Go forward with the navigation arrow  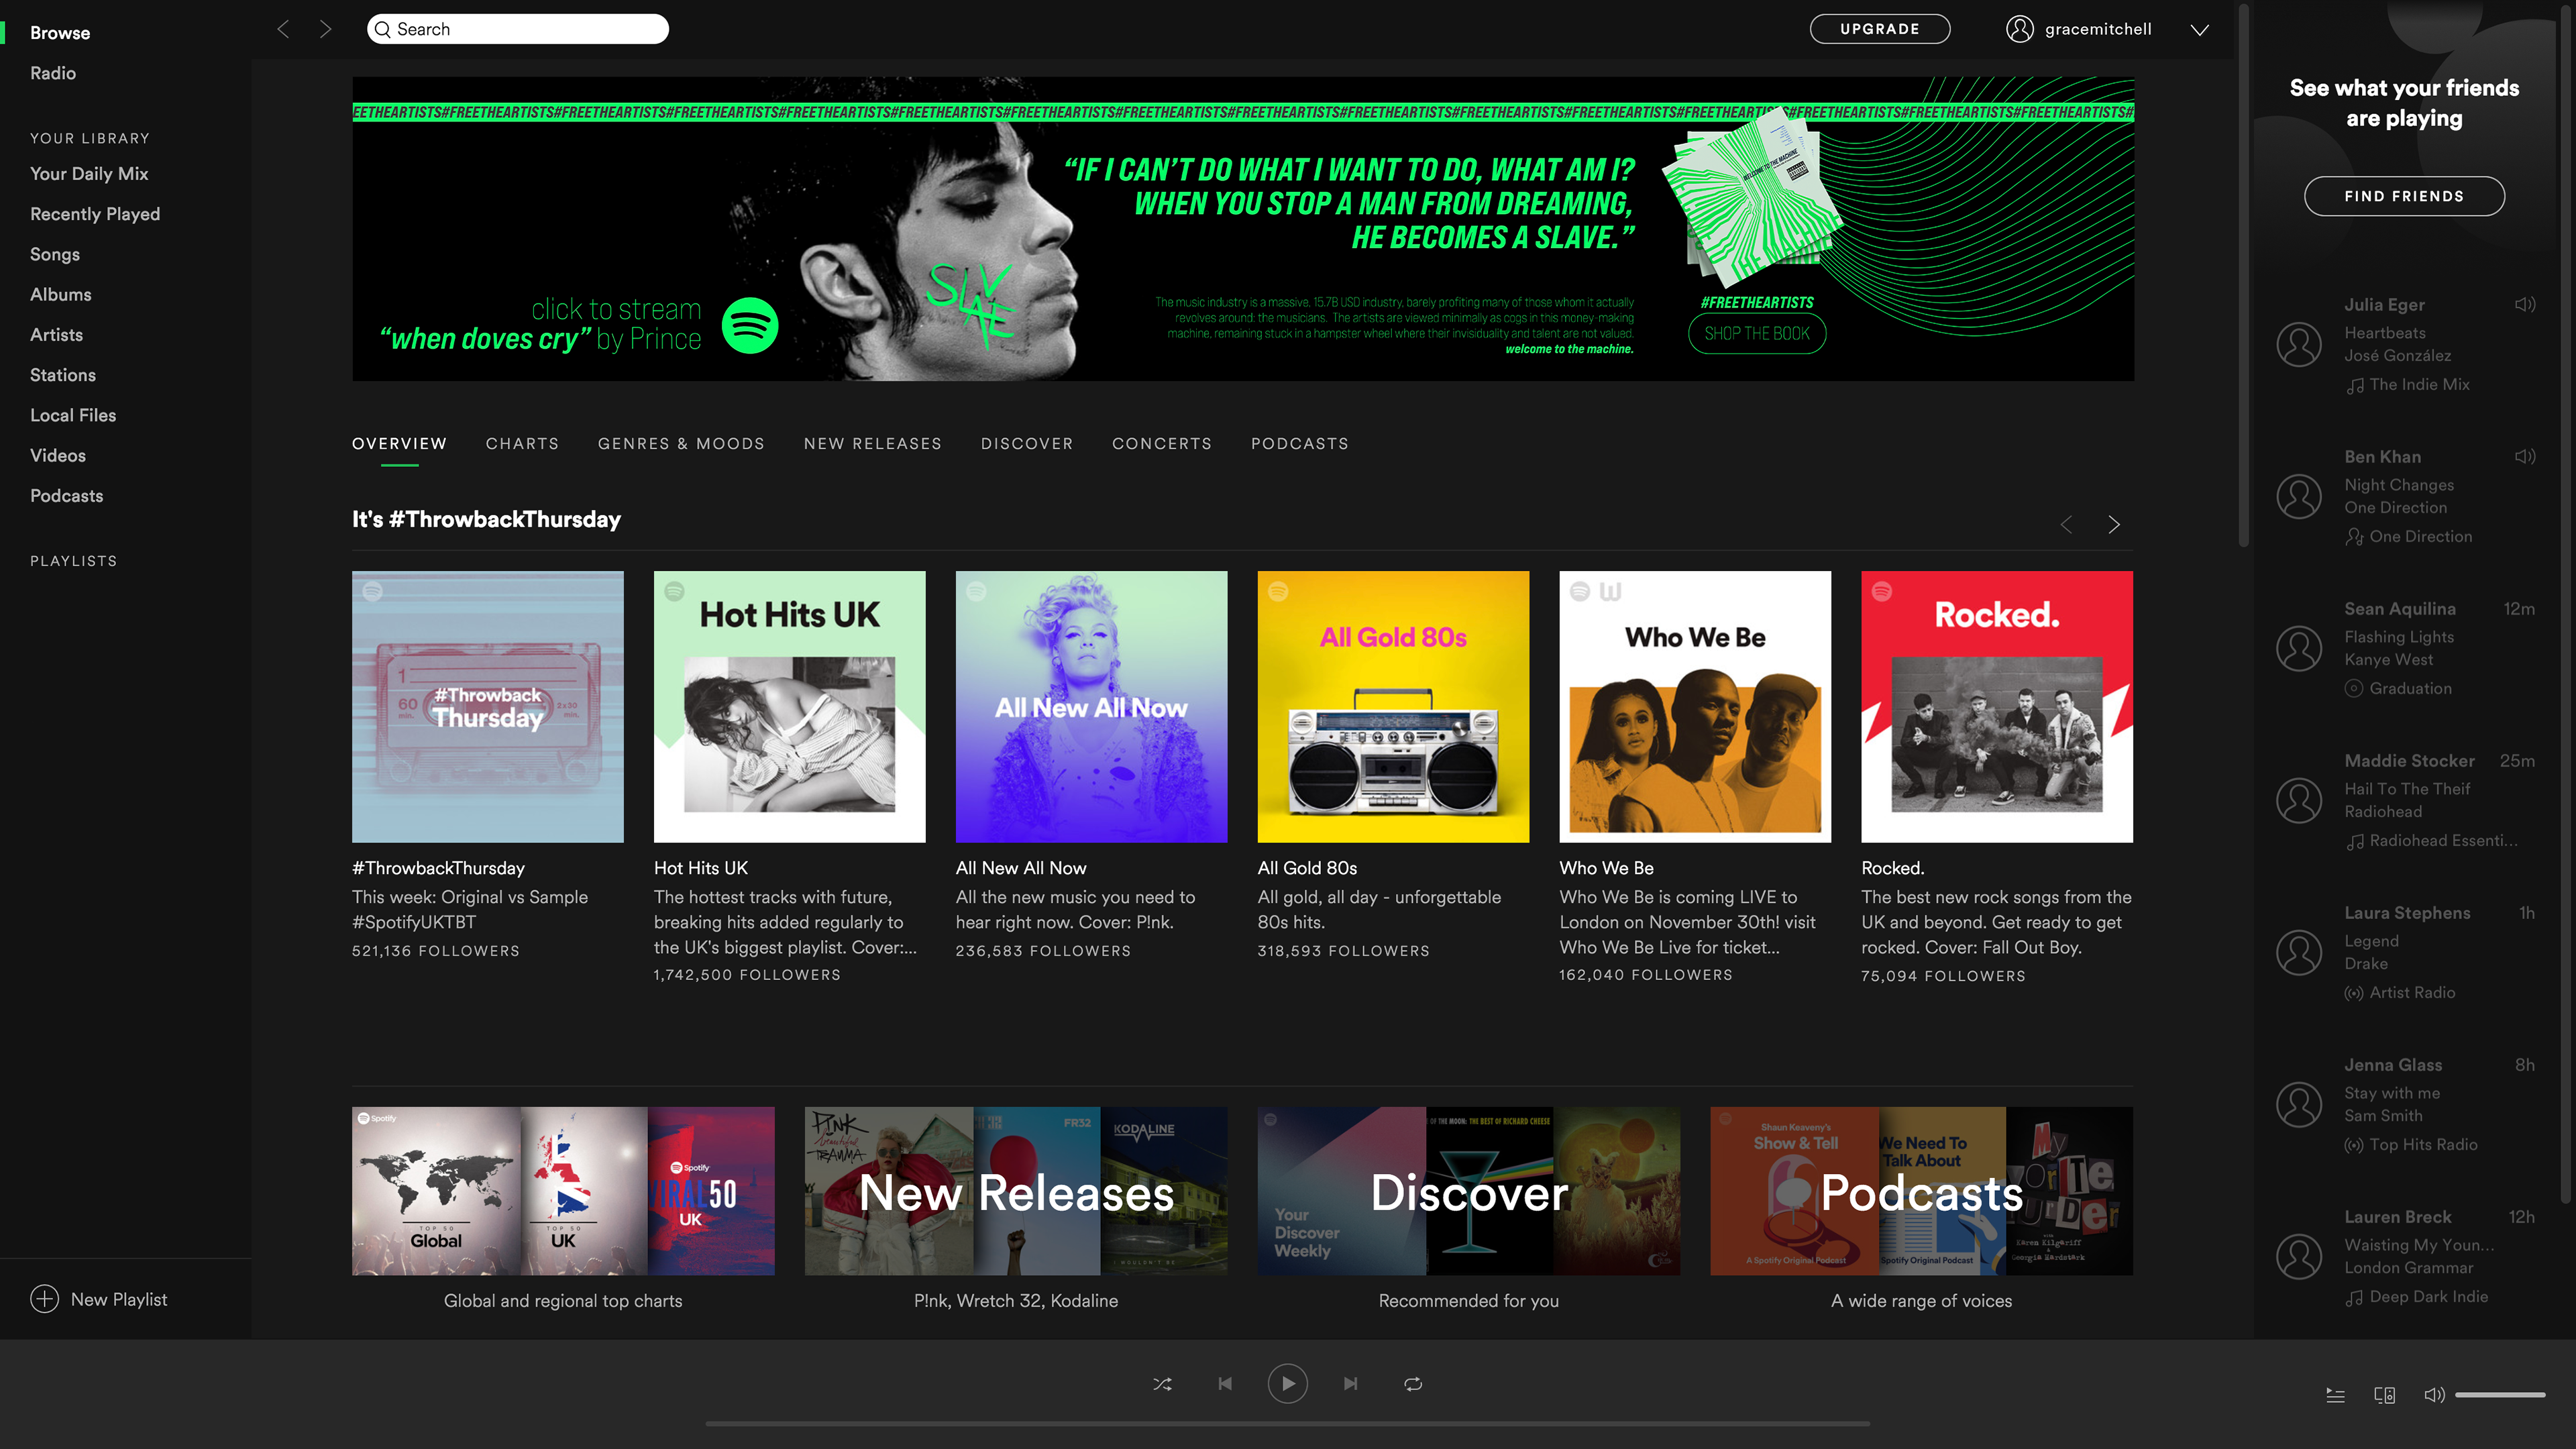point(325,29)
